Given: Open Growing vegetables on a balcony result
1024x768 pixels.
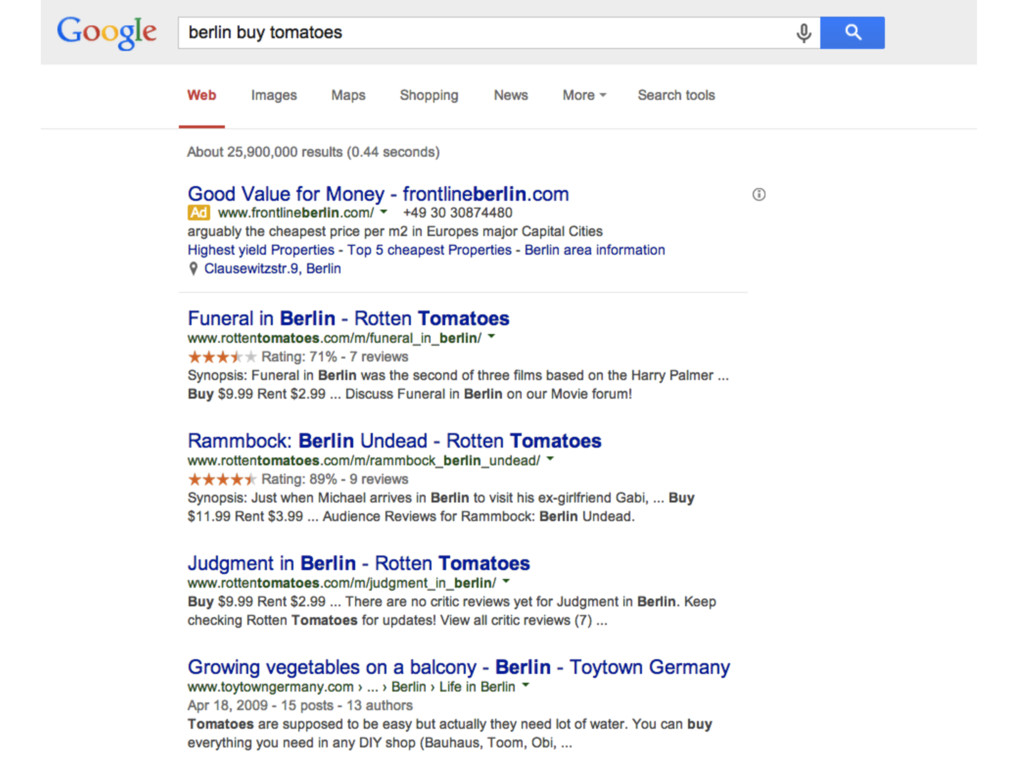Looking at the screenshot, I should point(458,667).
